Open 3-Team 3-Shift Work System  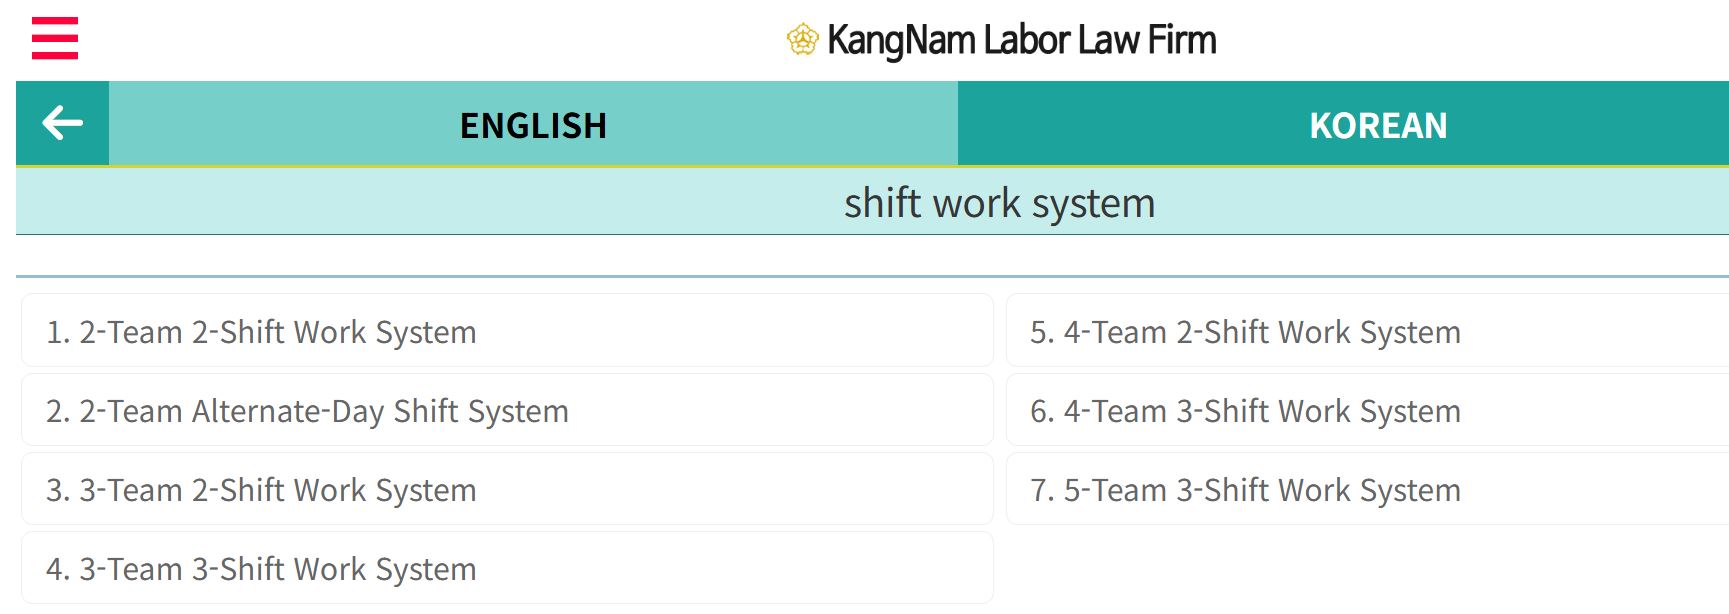tap(262, 569)
